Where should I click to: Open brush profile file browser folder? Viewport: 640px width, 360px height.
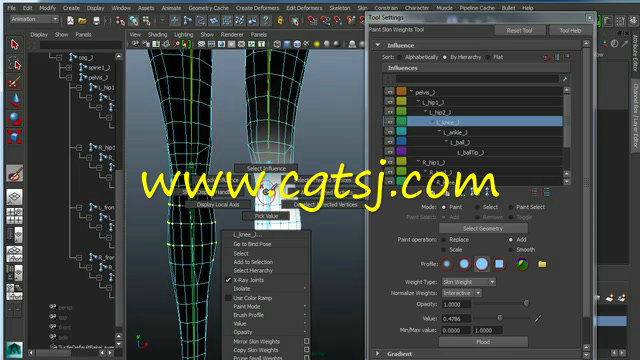pyautogui.click(x=542, y=264)
